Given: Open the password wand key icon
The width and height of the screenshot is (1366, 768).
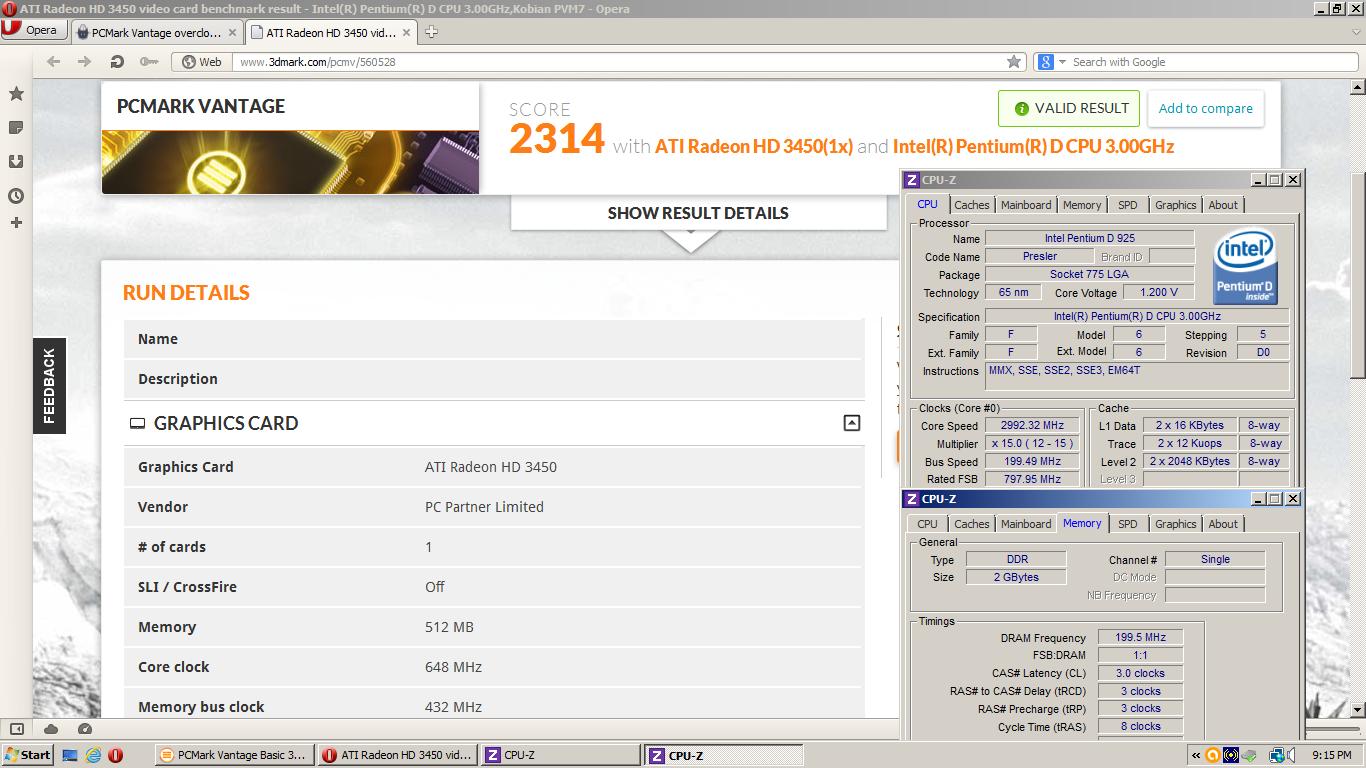Looking at the screenshot, I should [149, 62].
